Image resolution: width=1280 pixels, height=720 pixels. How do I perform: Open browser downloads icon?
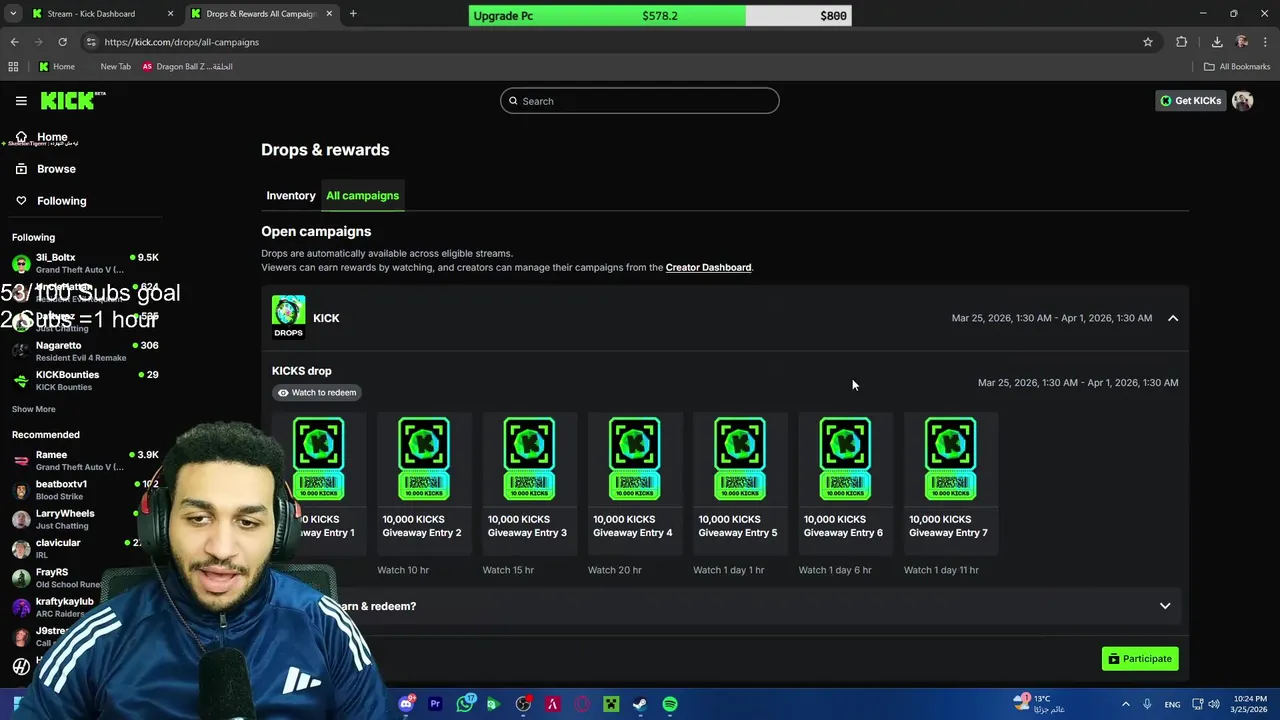pyautogui.click(x=1217, y=42)
